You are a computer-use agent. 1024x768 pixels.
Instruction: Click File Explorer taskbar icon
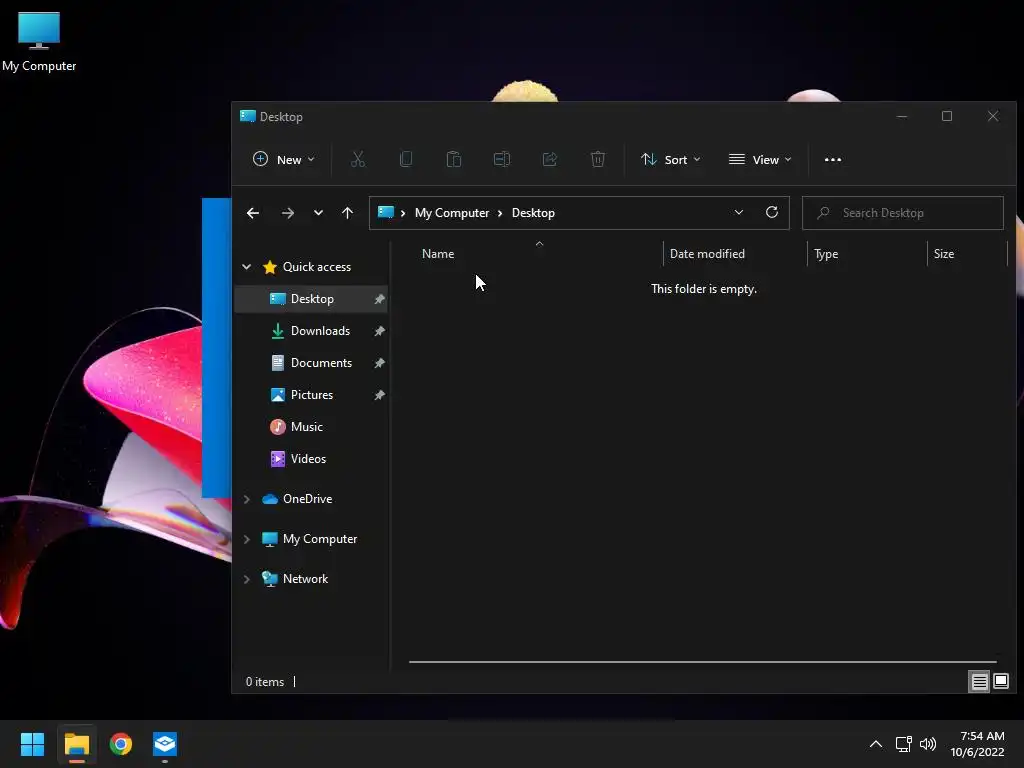(x=76, y=744)
